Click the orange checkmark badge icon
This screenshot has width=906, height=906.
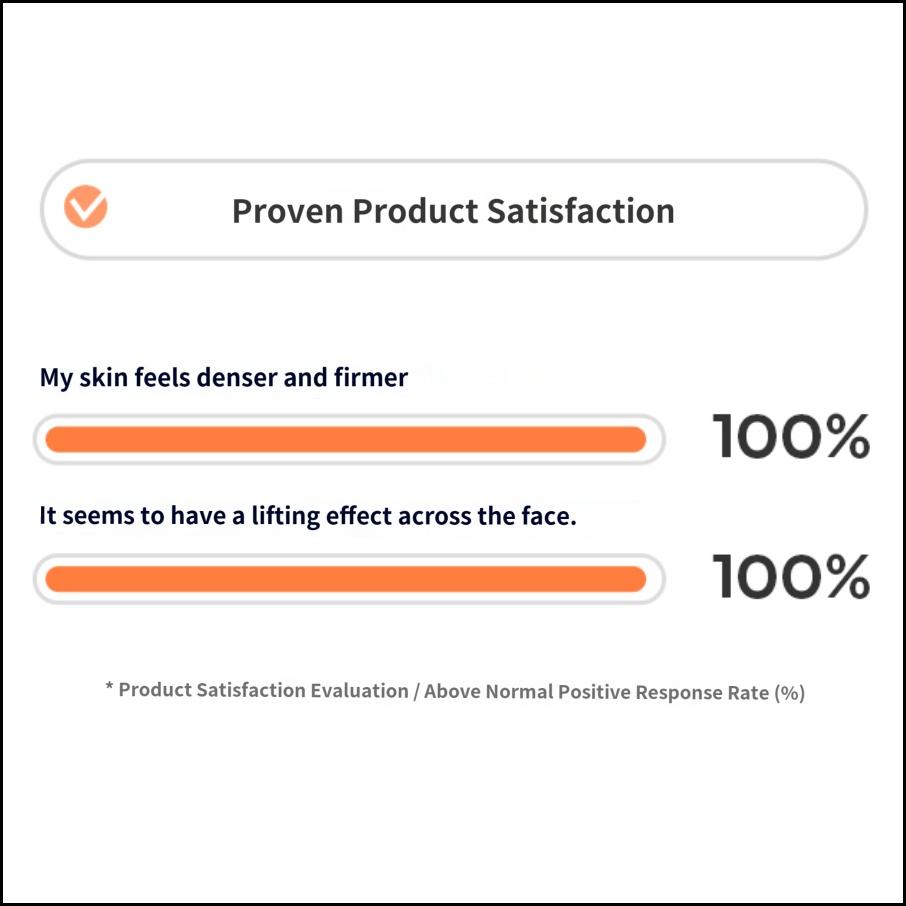tap(86, 207)
